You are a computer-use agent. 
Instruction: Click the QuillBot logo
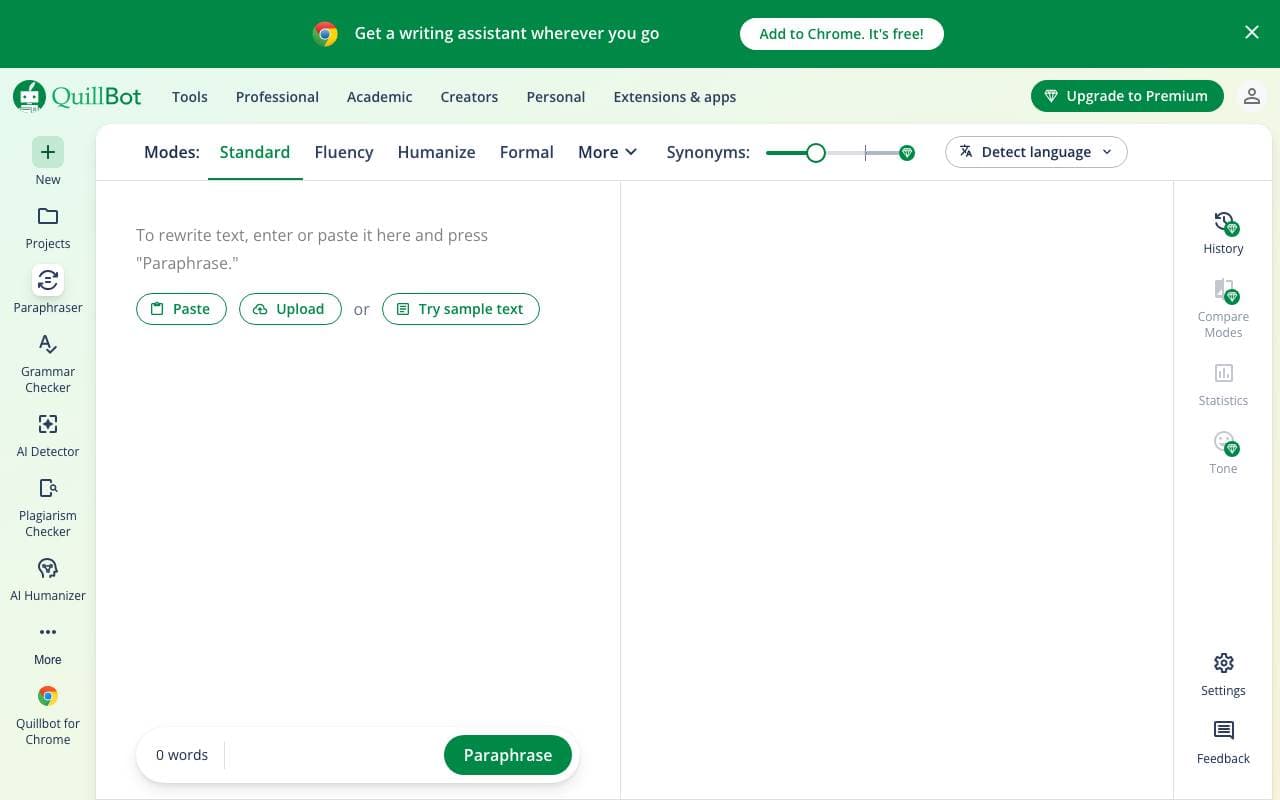[x=77, y=96]
